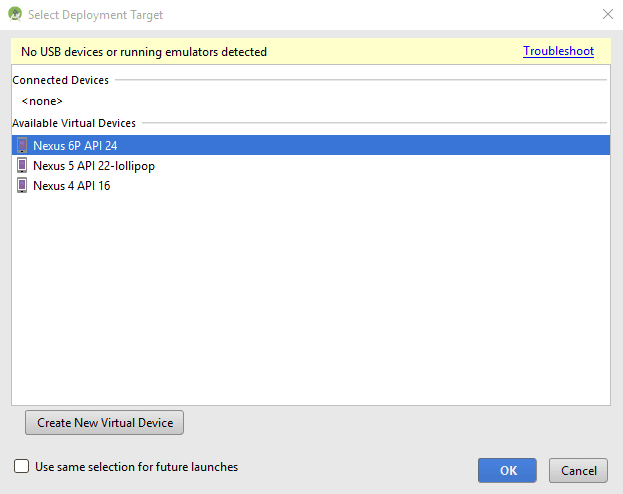Click the Nexus 5 device phone icon
The image size is (623, 494).
pyautogui.click(x=22, y=166)
